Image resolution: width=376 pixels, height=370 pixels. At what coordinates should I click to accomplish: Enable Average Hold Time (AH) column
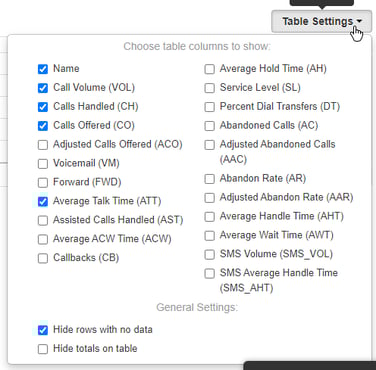(209, 69)
